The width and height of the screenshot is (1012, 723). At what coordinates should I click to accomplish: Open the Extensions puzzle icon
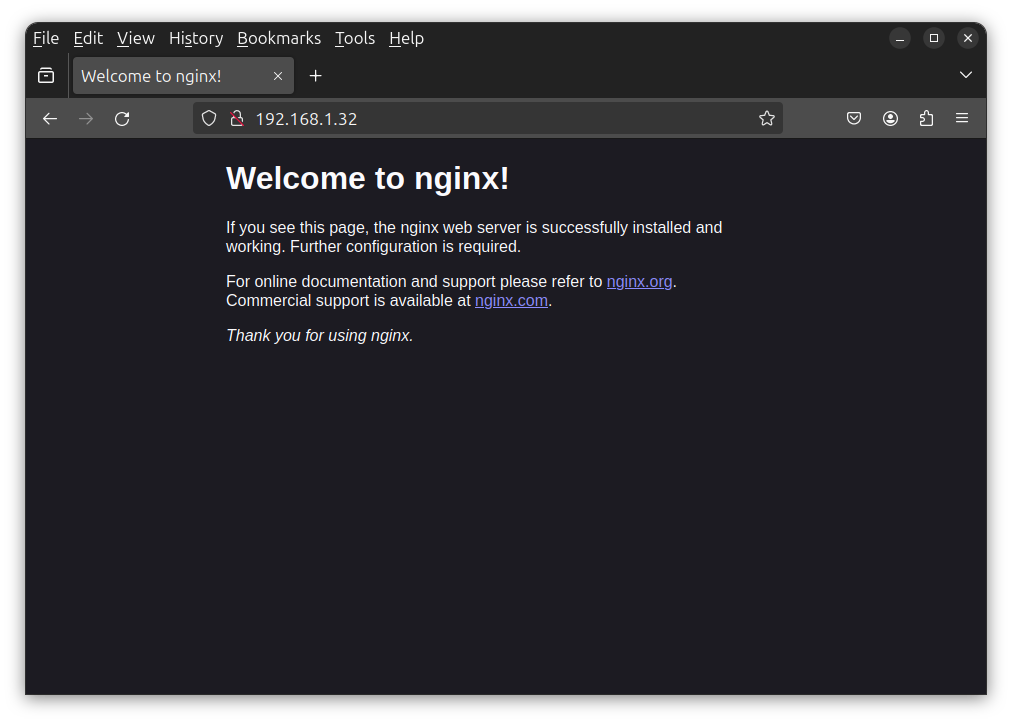(926, 118)
